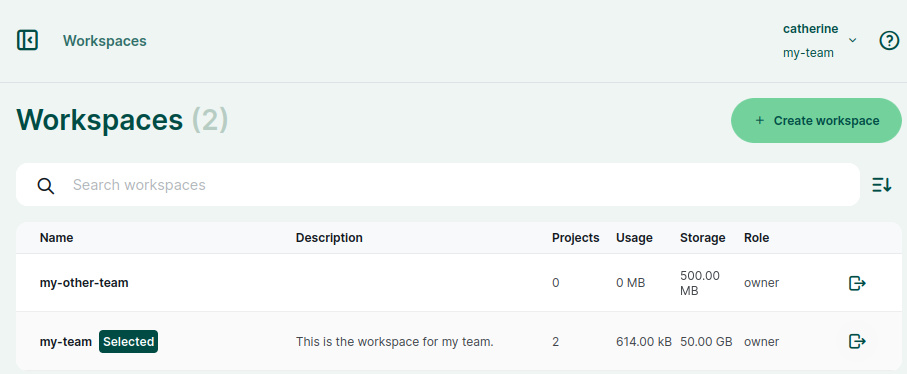The width and height of the screenshot is (907, 374).
Task: Leave the my-other-team workspace
Action: 857,283
